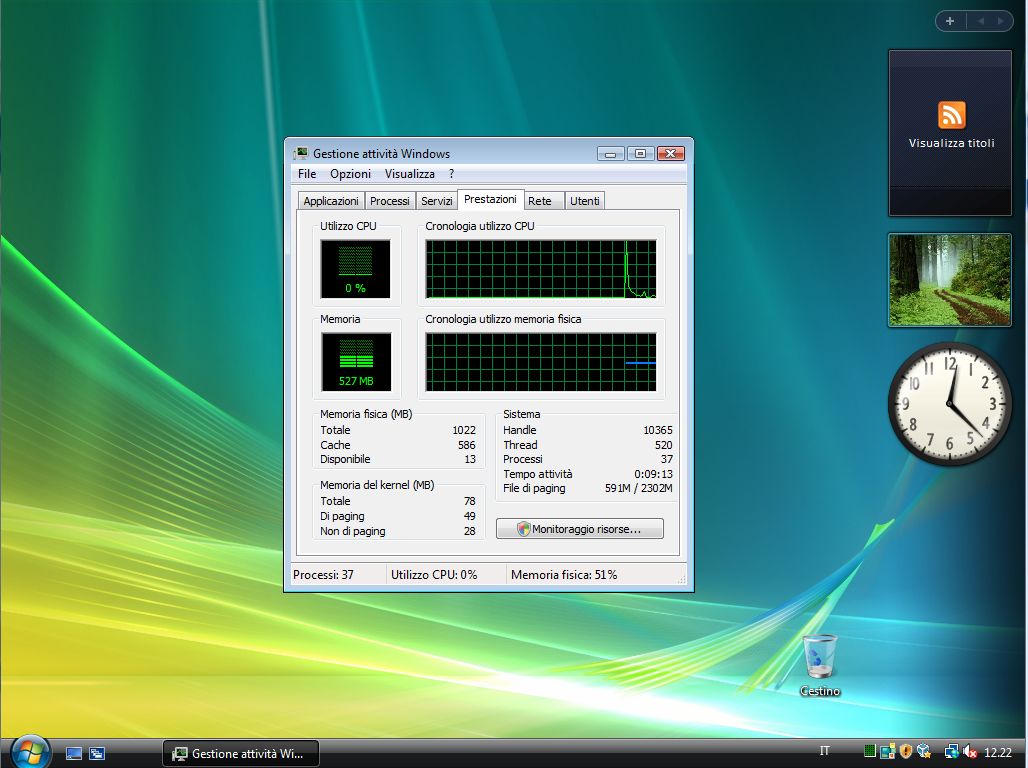Click Non di paging value 28
Image resolution: width=1028 pixels, height=768 pixels.
469,531
